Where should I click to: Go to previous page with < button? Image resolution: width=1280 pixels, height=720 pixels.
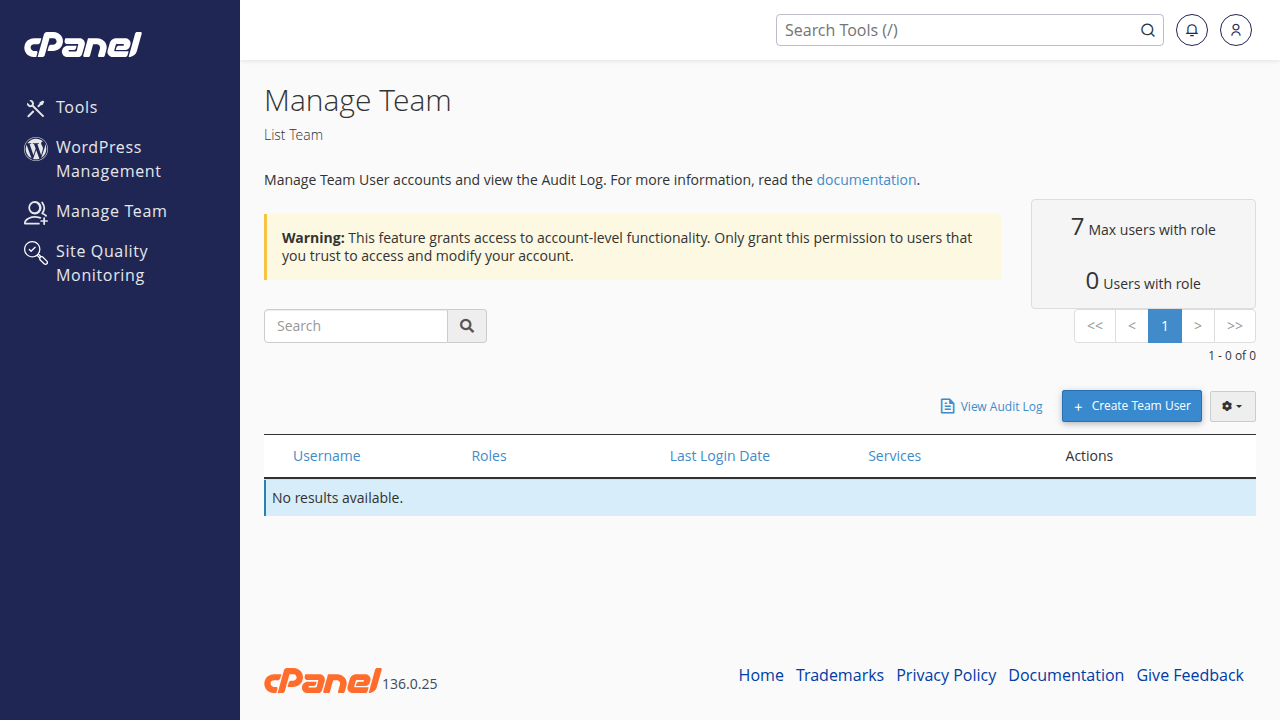[1132, 326]
